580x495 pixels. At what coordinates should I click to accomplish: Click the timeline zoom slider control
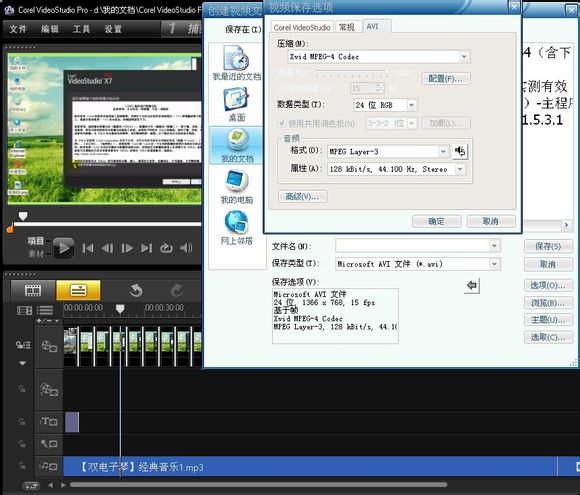[31, 485]
